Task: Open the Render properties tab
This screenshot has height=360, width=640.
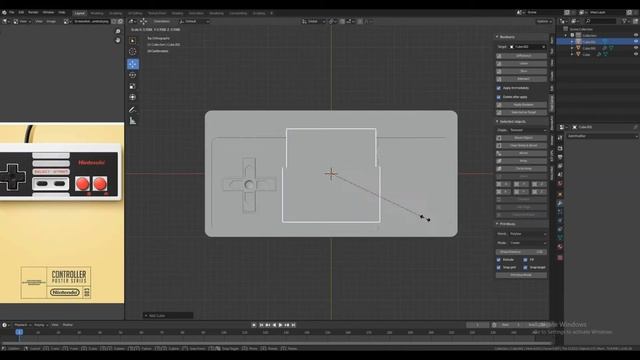Action: 560,149
